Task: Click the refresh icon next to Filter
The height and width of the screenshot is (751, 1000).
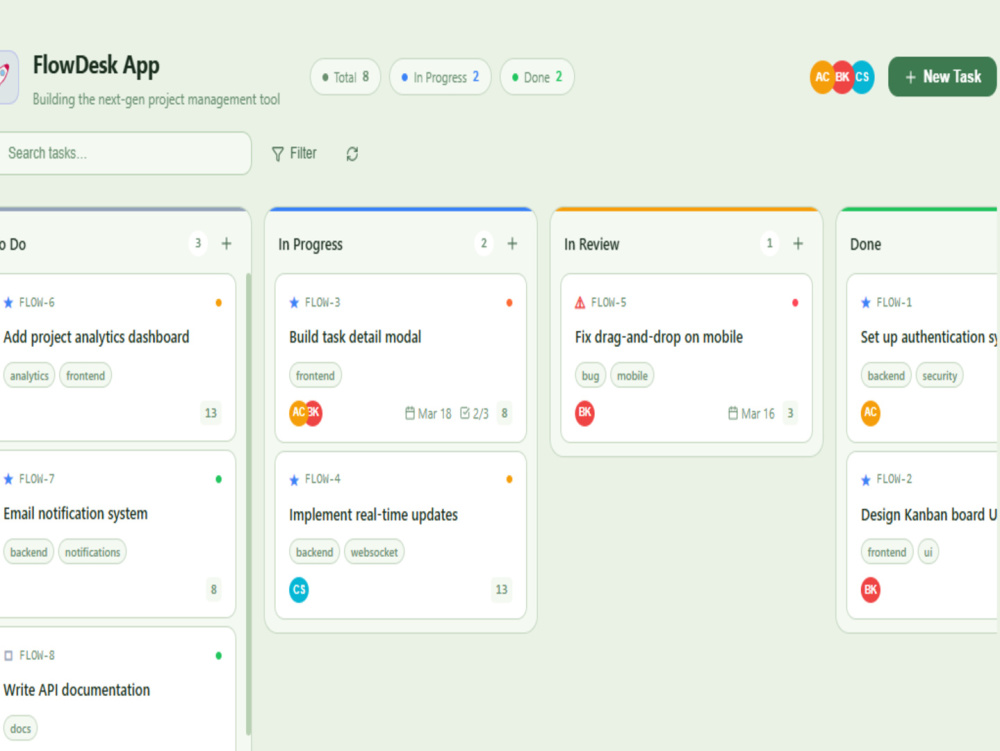Action: pos(352,154)
